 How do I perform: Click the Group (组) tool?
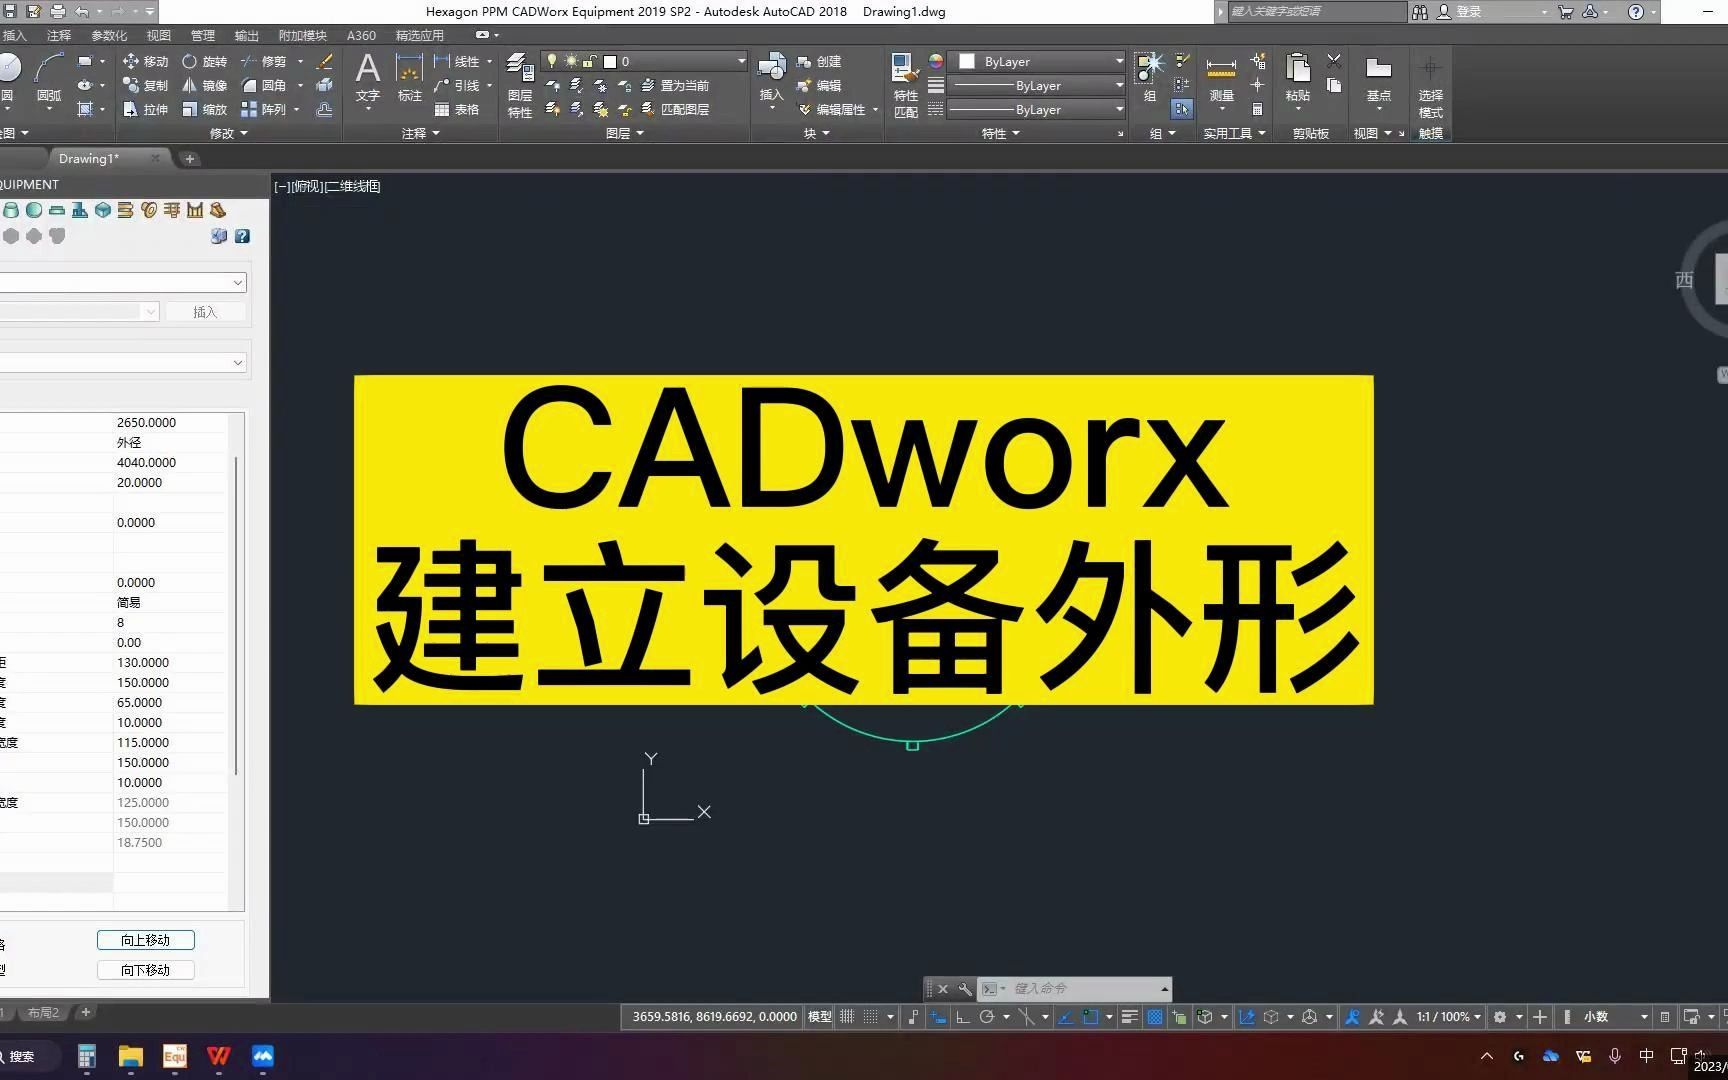pyautogui.click(x=1150, y=77)
